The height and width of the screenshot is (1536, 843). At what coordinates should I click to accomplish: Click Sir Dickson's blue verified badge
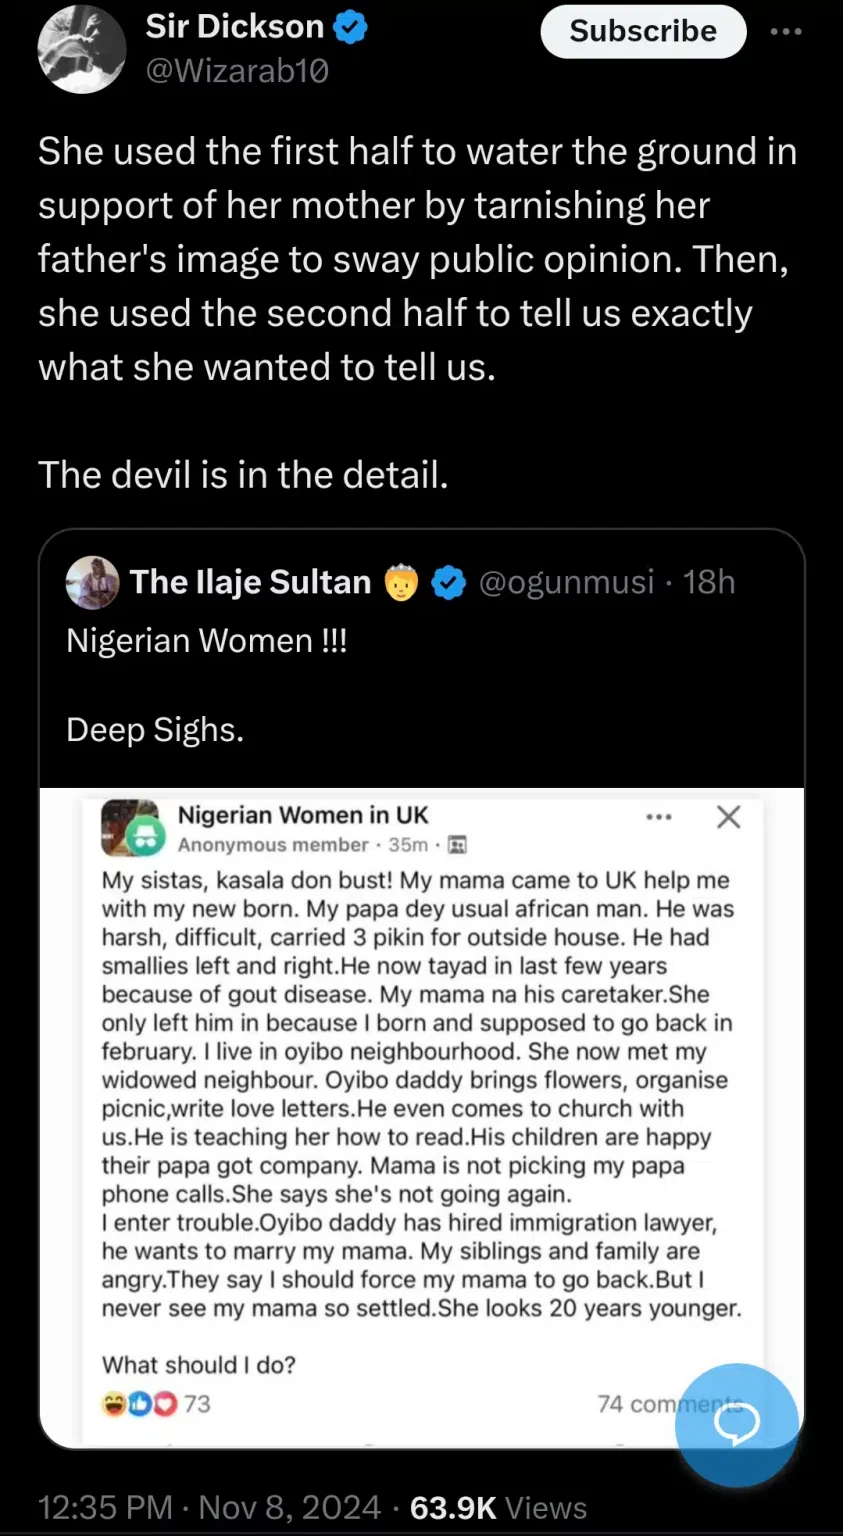(350, 27)
